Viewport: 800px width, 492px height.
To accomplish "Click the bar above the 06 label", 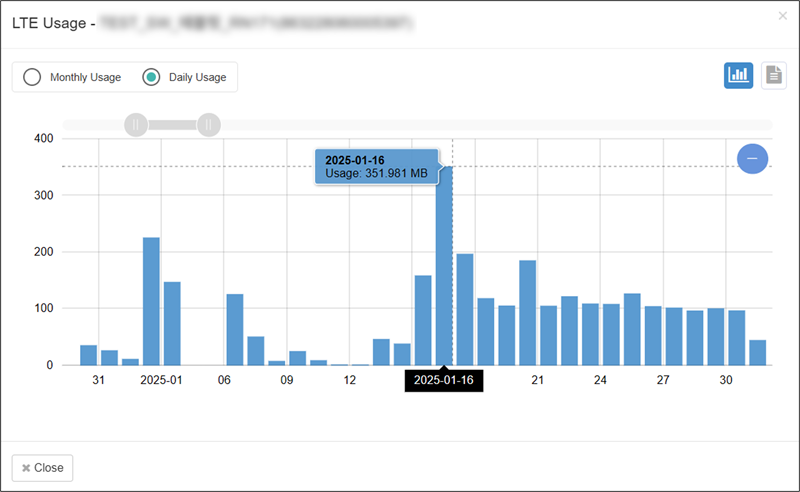I will 235,330.
